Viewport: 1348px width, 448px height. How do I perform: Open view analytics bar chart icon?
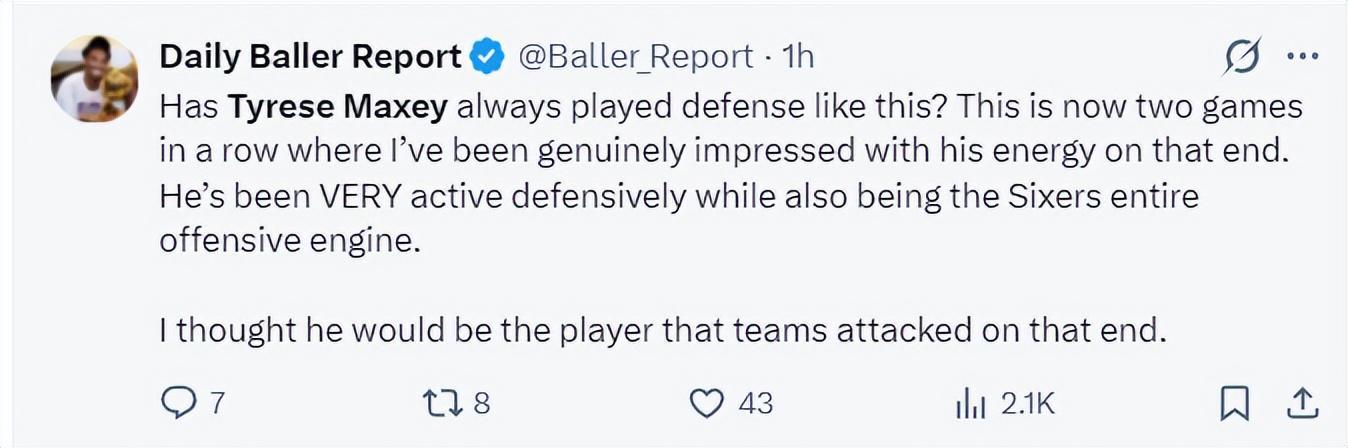pos(971,404)
